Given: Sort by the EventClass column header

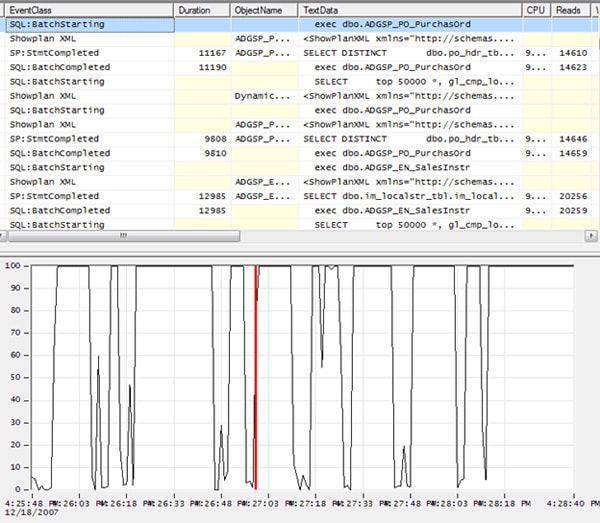Looking at the screenshot, I should tap(89, 10).
